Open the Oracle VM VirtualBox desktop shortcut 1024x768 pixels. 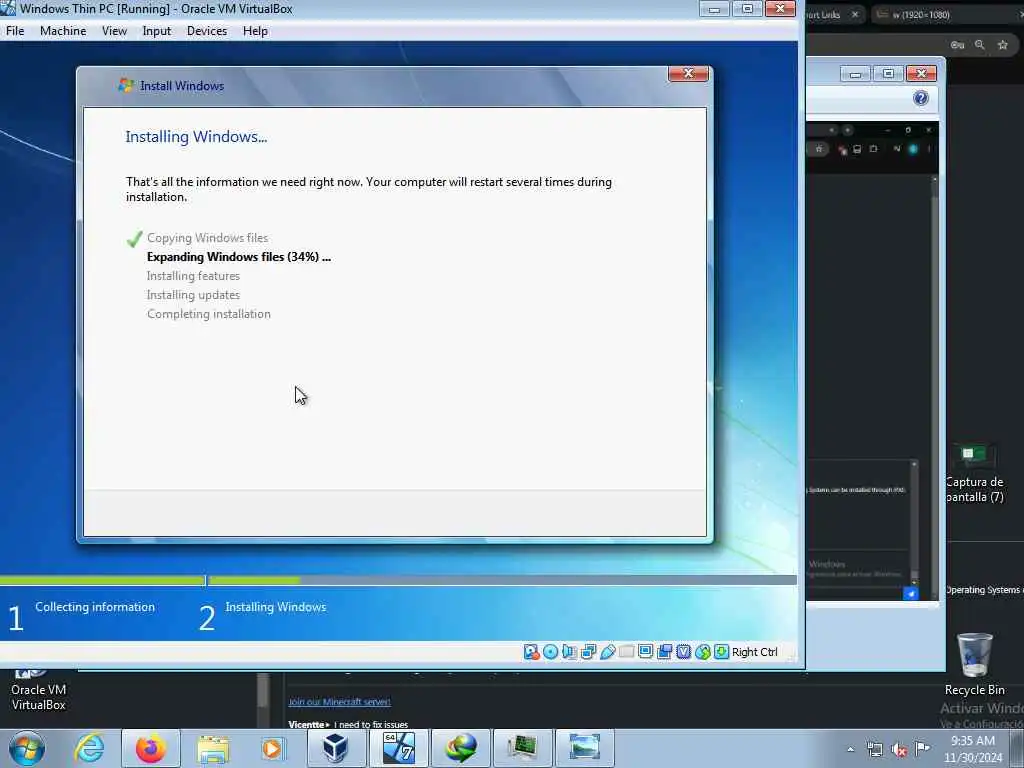[x=39, y=690]
